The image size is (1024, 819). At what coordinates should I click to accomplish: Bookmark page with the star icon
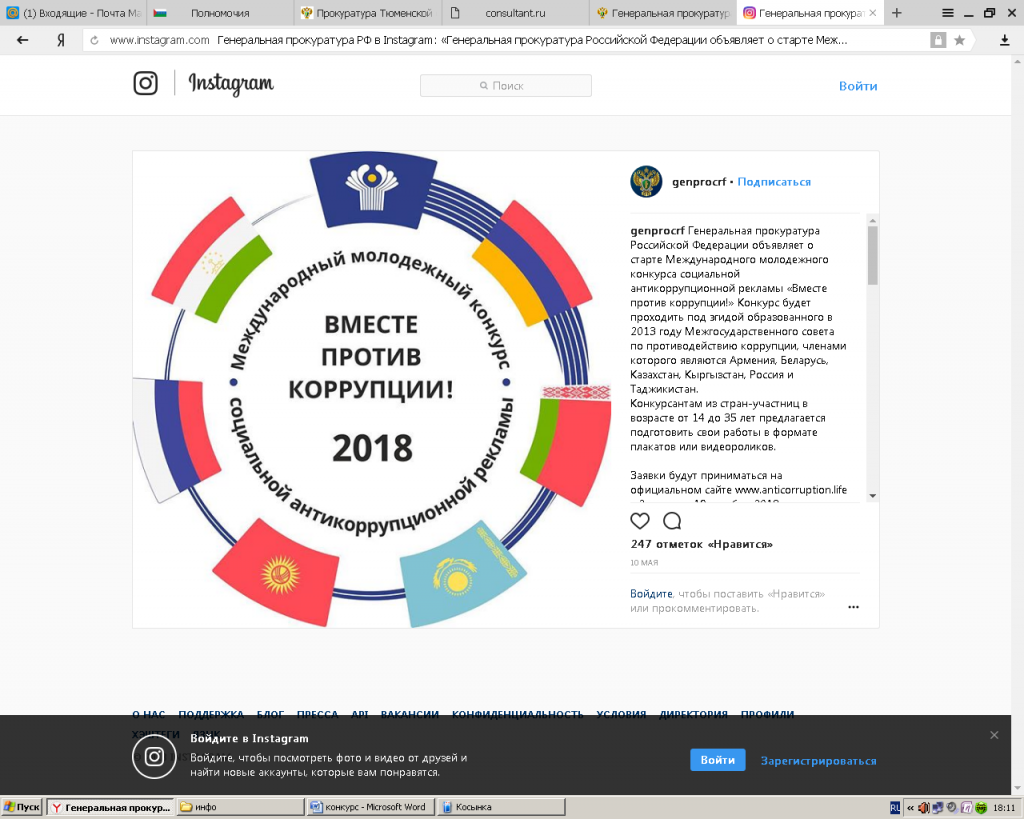click(x=960, y=40)
